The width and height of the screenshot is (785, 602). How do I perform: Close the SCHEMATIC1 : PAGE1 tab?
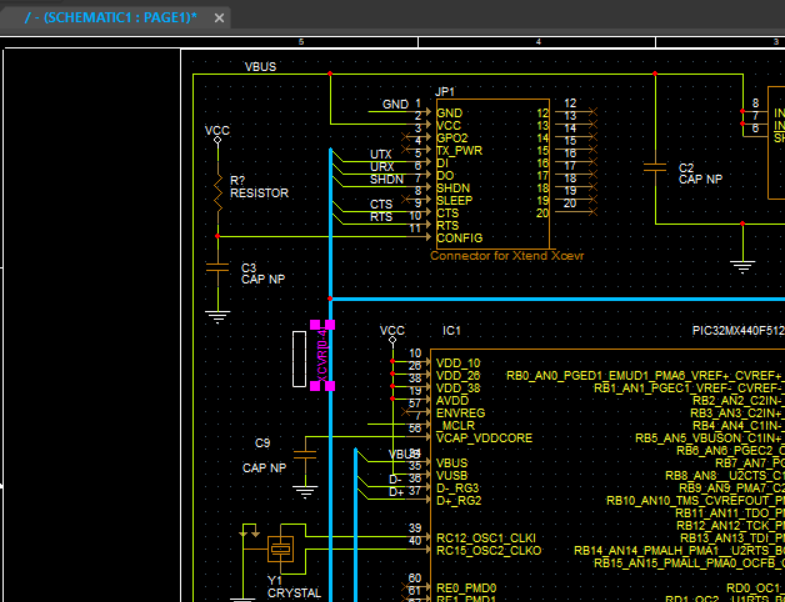tap(219, 18)
